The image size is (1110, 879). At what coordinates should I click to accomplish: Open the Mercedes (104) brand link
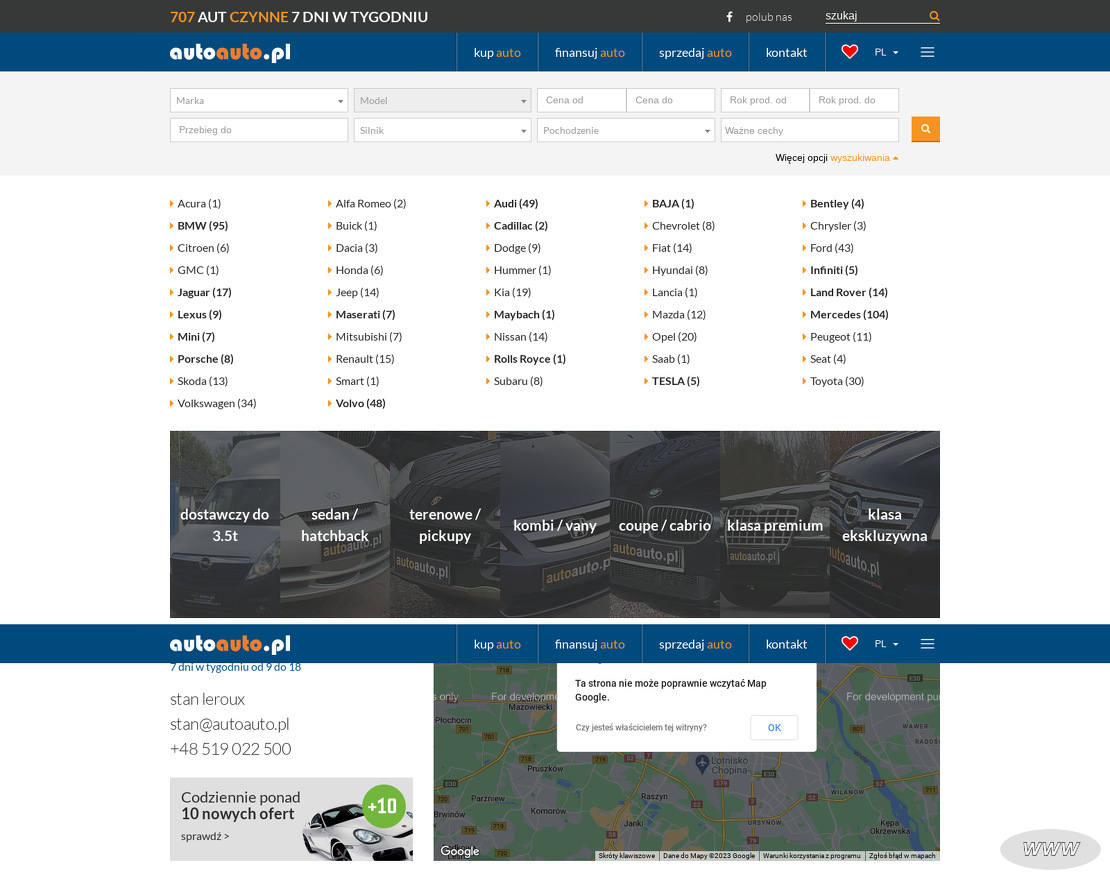[849, 314]
